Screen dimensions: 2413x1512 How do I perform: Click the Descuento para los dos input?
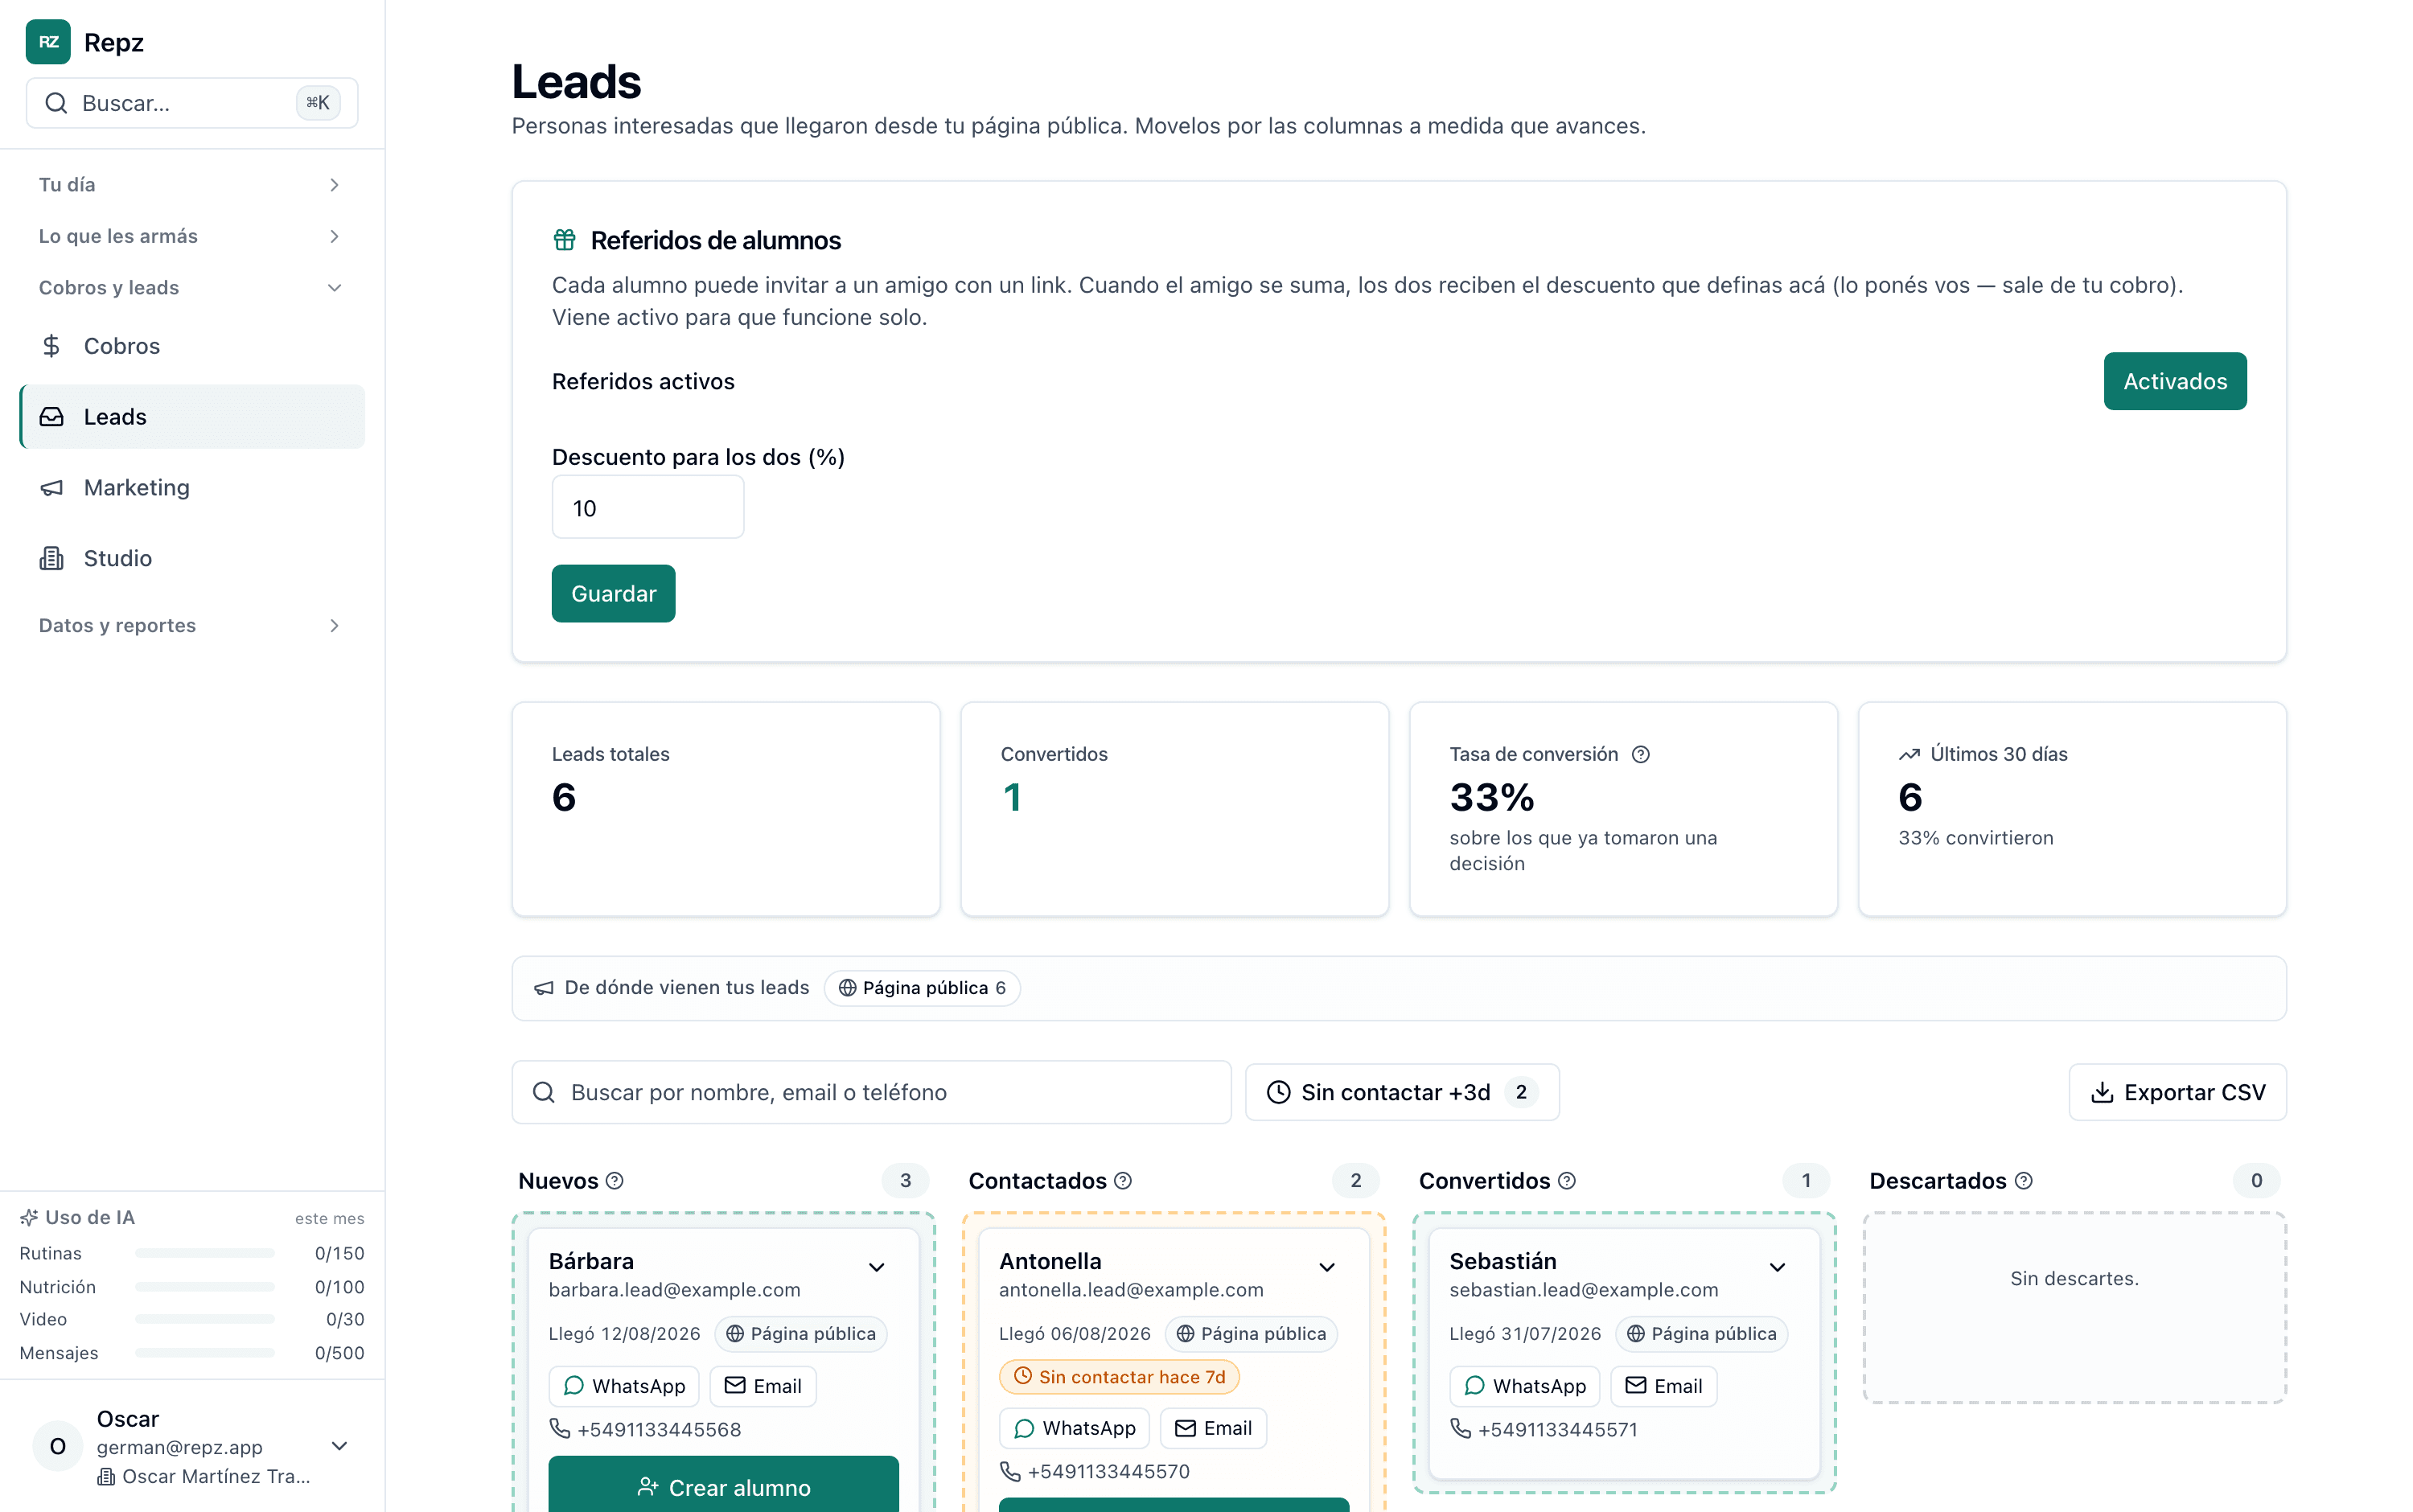648,507
